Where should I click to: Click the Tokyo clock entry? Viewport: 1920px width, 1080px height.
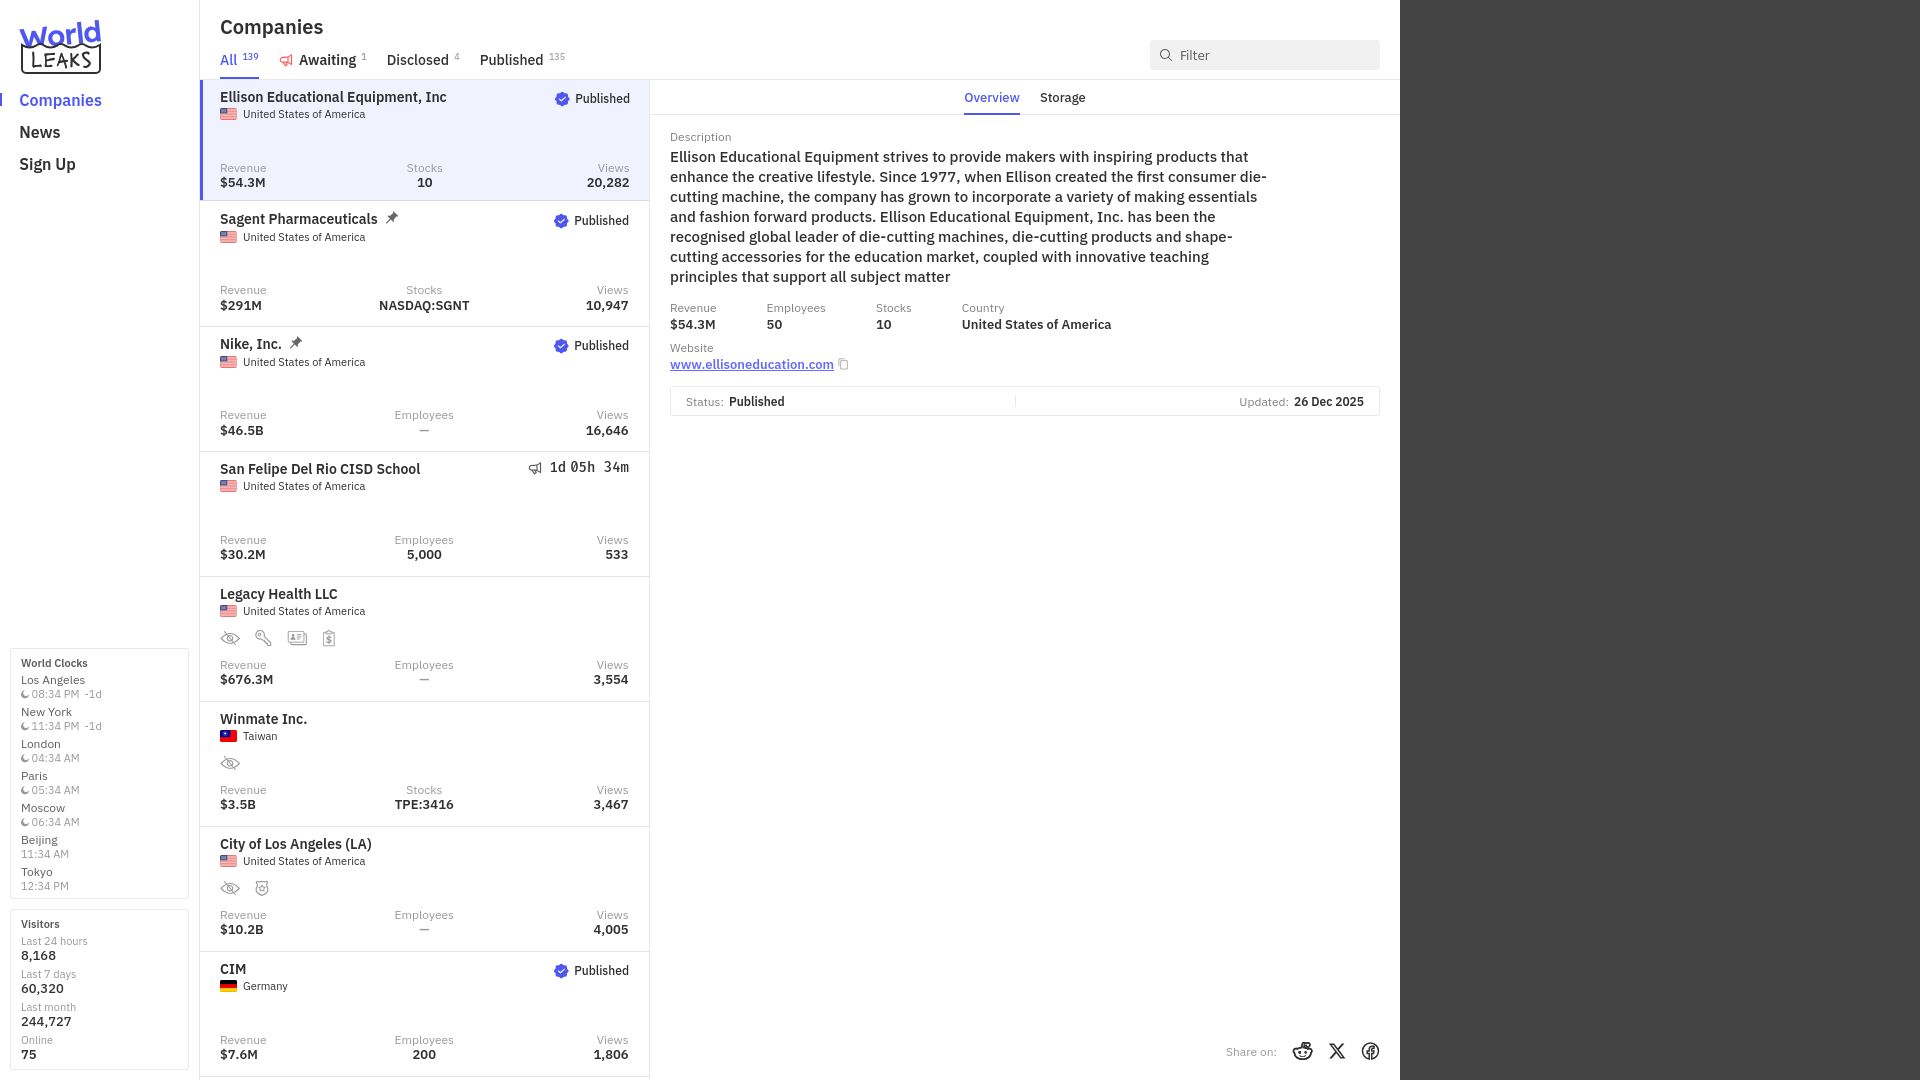click(x=45, y=879)
